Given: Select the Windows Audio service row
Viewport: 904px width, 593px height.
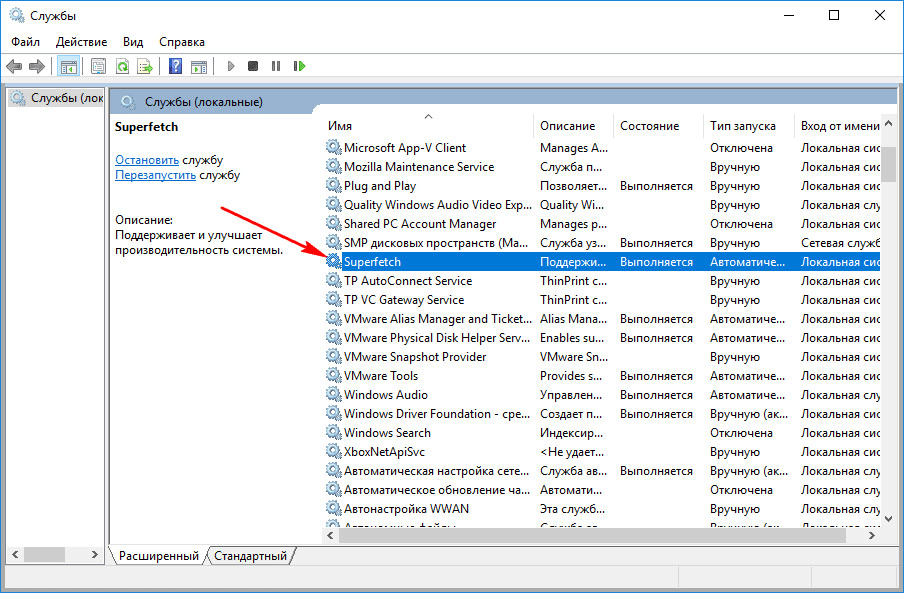Looking at the screenshot, I should coord(385,395).
